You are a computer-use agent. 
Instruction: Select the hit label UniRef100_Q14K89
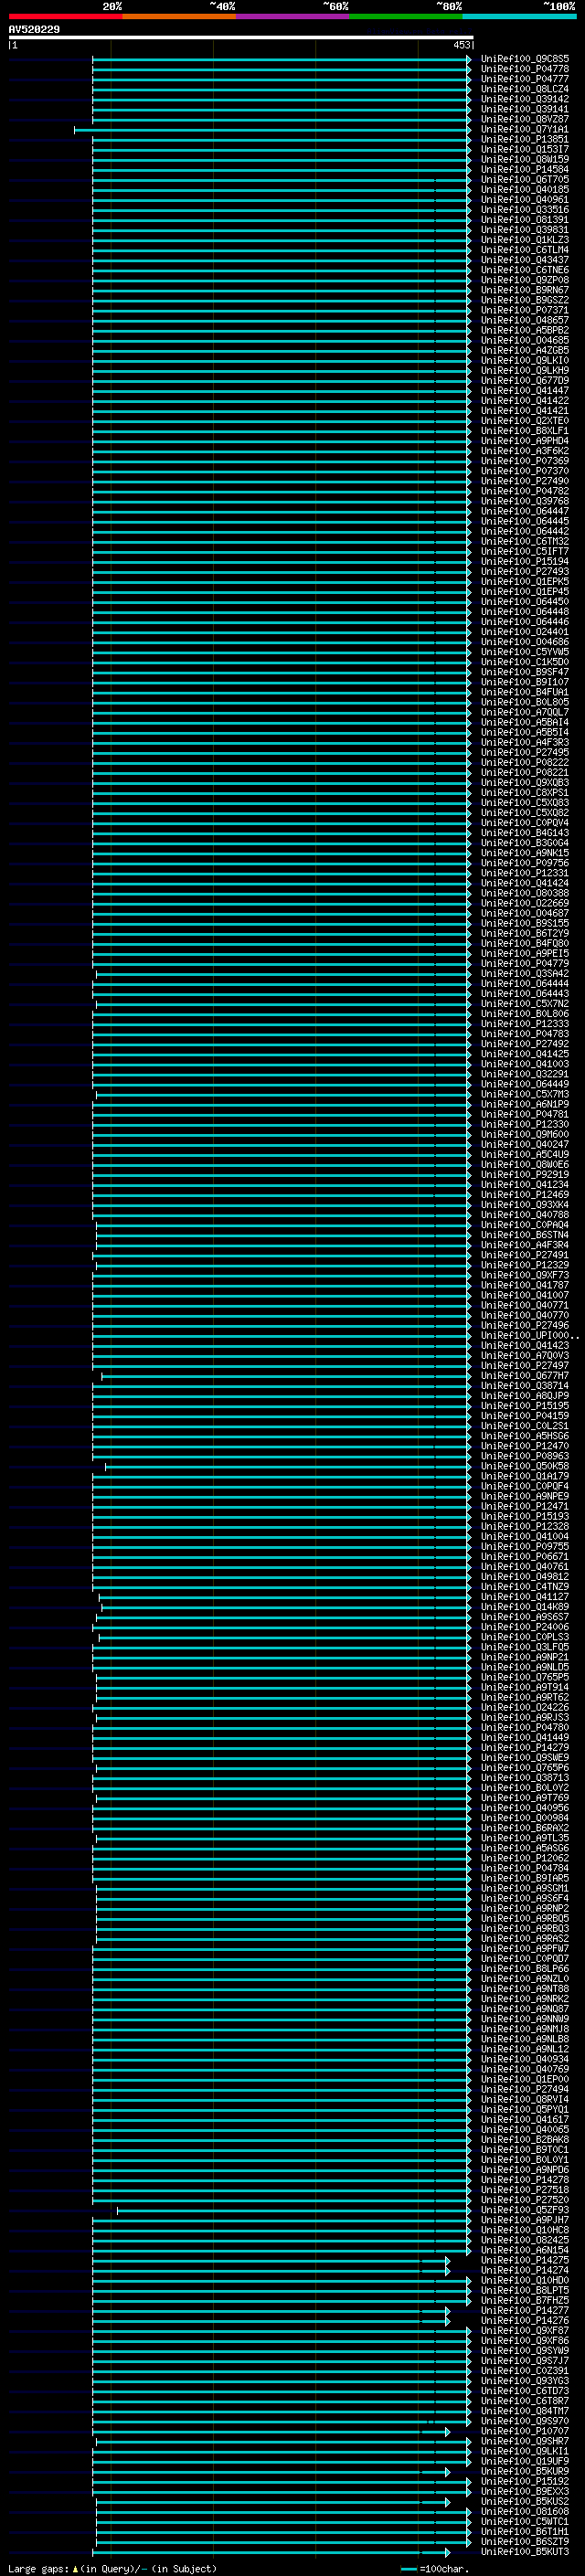click(x=524, y=1607)
